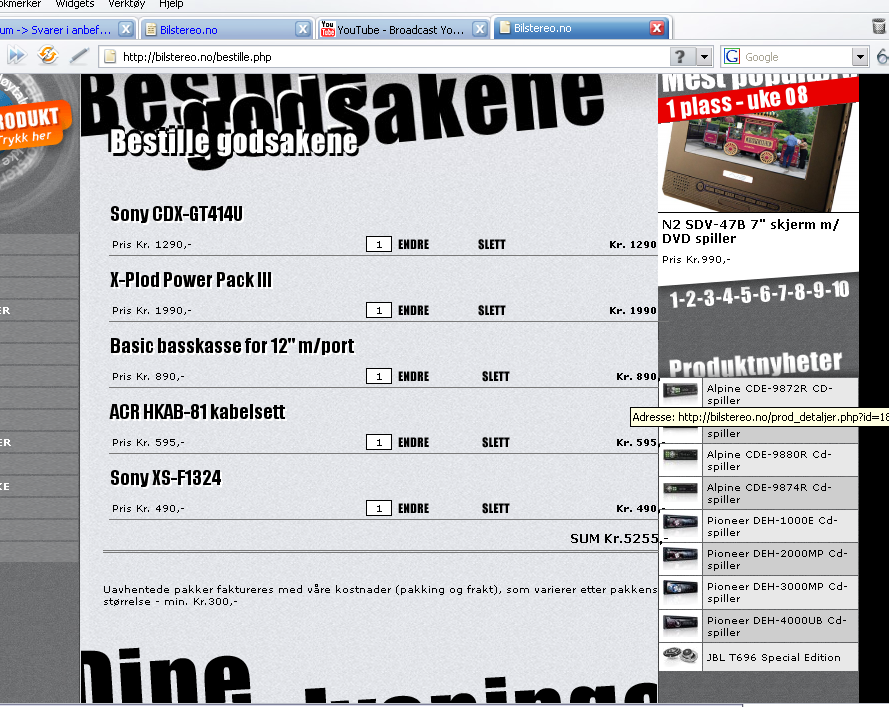Viewport: 889px width, 707px height.
Task: Switch to the YouTube Broadcast tab
Action: pyautogui.click(x=403, y=29)
